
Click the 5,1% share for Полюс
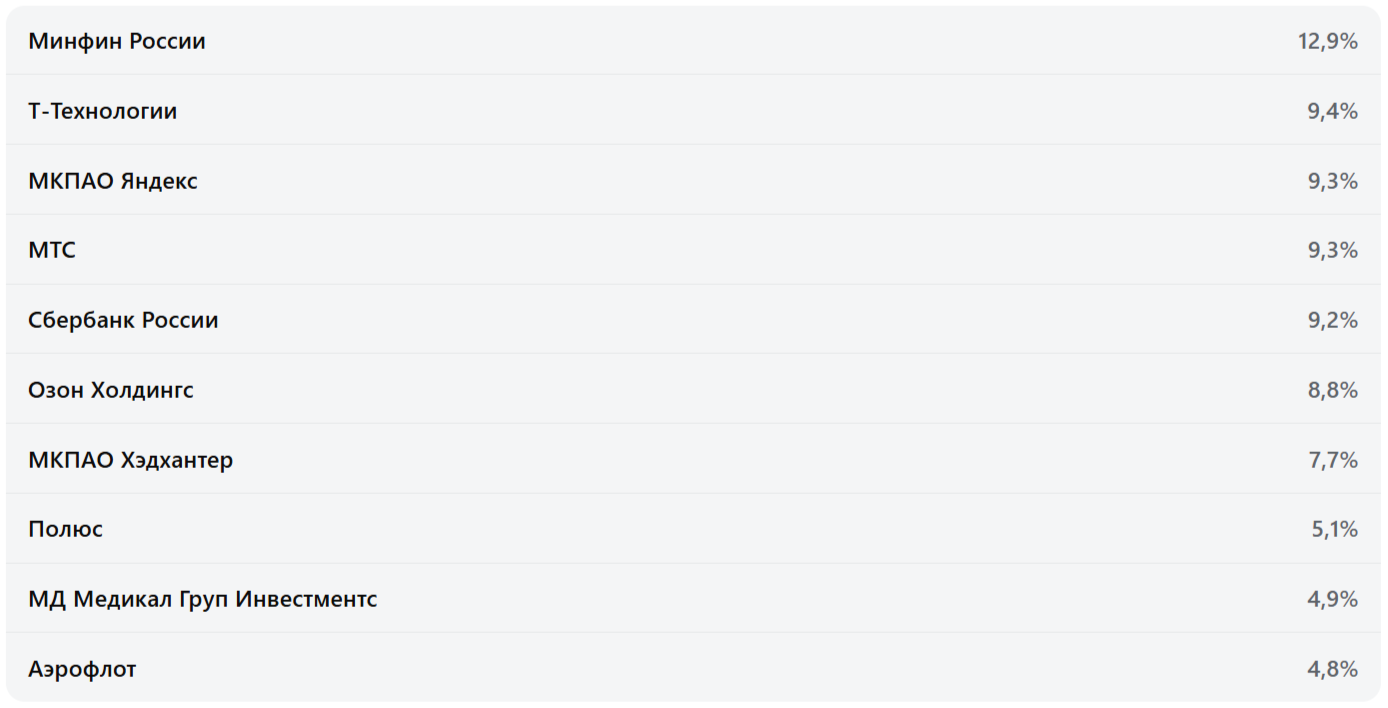[x=1334, y=529]
